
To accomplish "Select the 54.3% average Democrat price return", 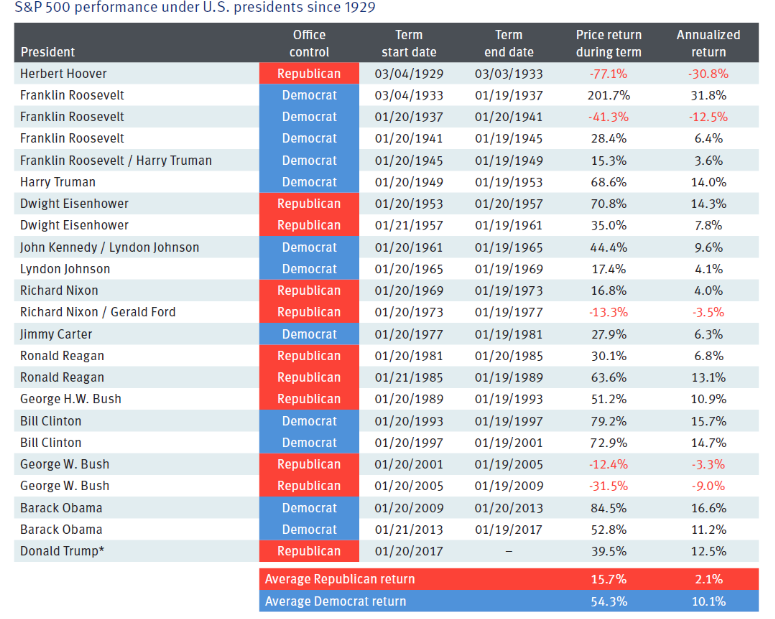I will [x=609, y=601].
